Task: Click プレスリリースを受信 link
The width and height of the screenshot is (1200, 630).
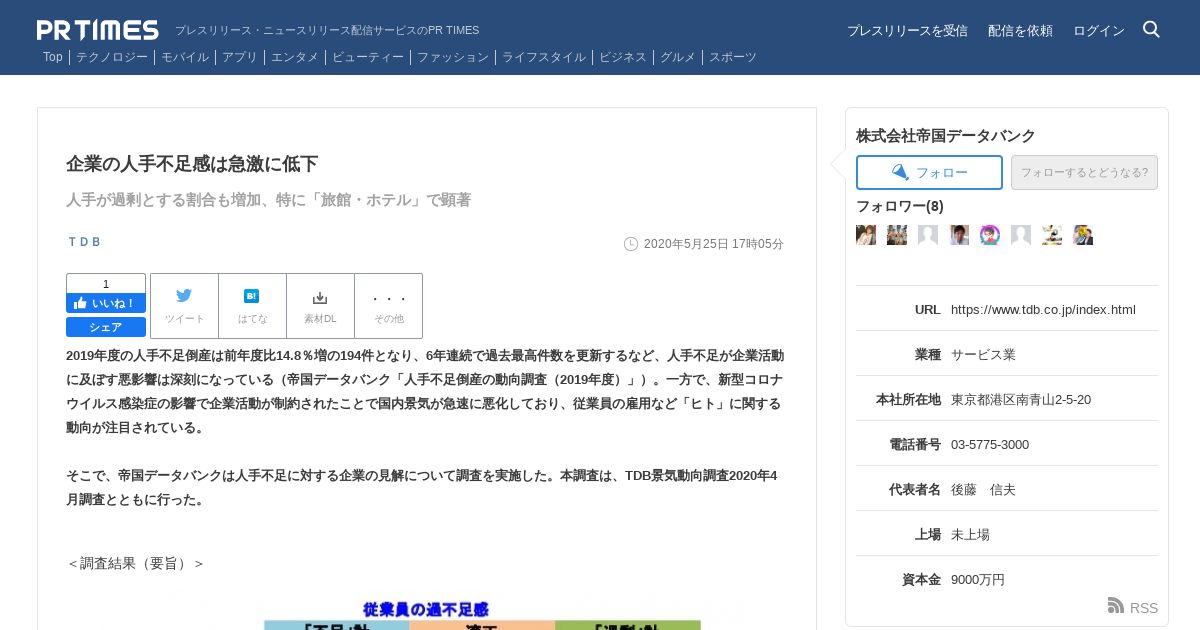Action: (x=907, y=31)
